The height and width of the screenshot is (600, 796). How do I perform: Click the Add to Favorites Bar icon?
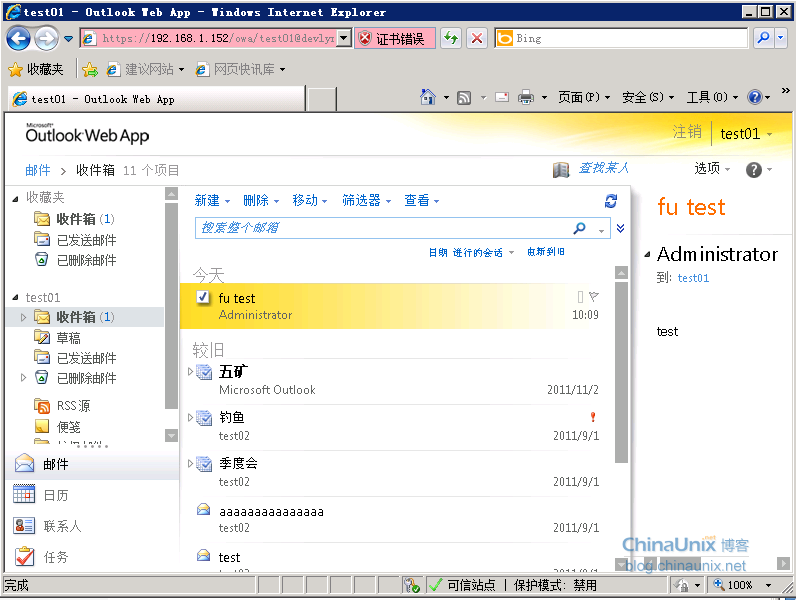(90, 70)
